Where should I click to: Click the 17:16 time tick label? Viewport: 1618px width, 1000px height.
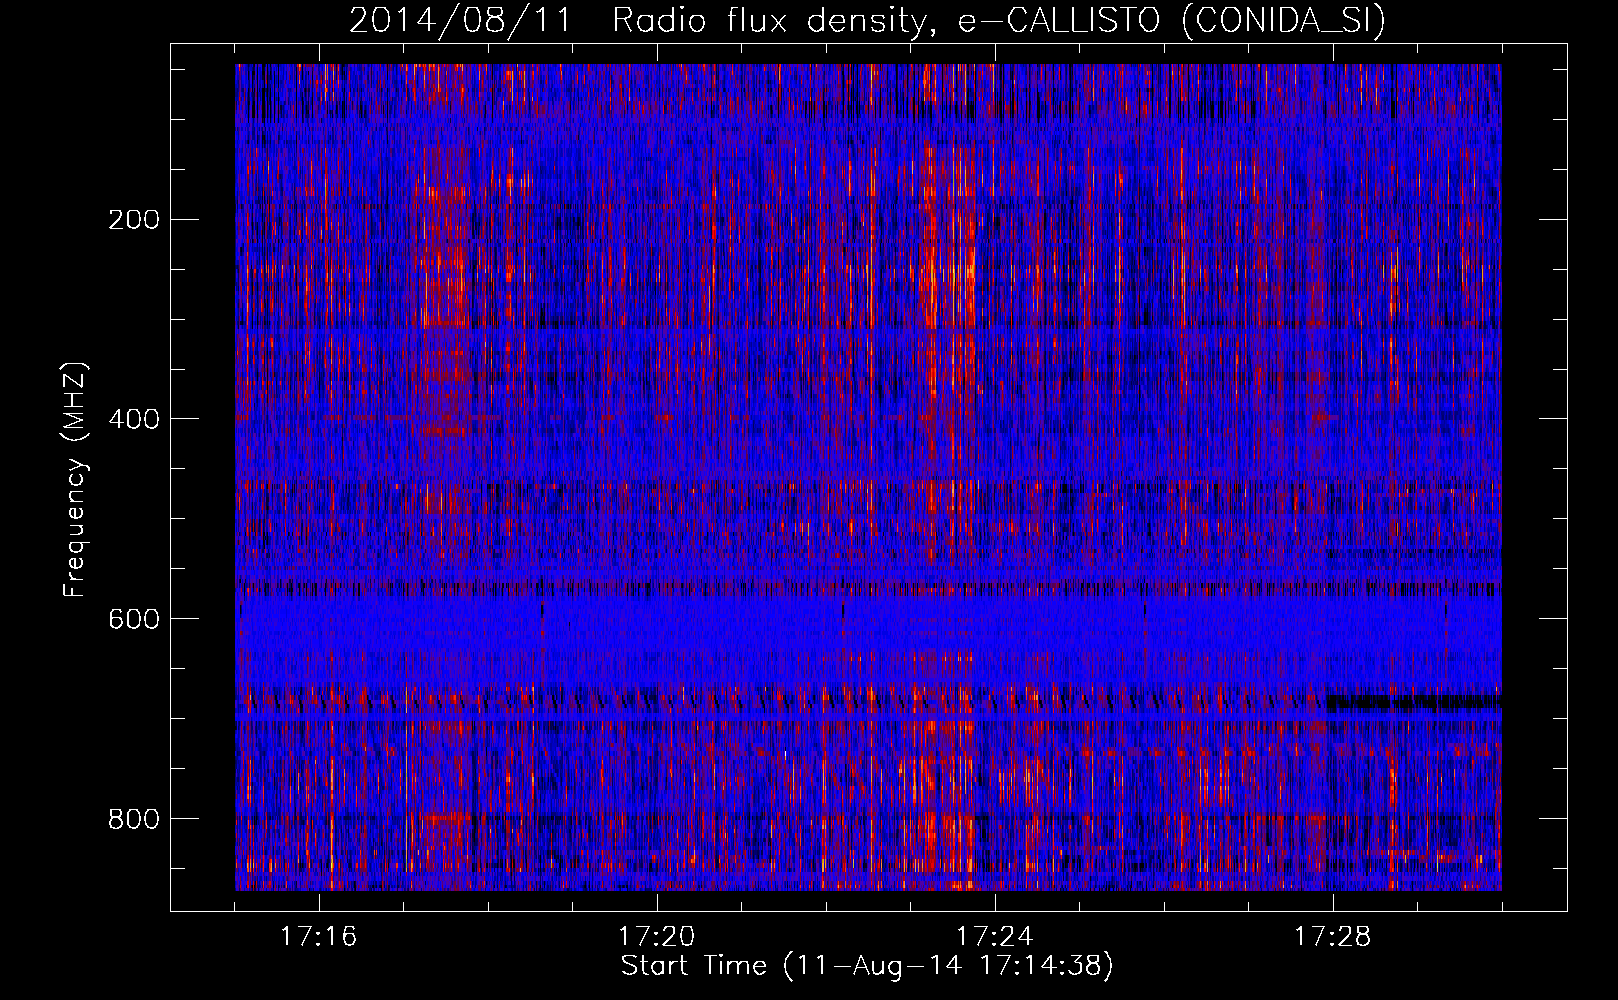319,937
